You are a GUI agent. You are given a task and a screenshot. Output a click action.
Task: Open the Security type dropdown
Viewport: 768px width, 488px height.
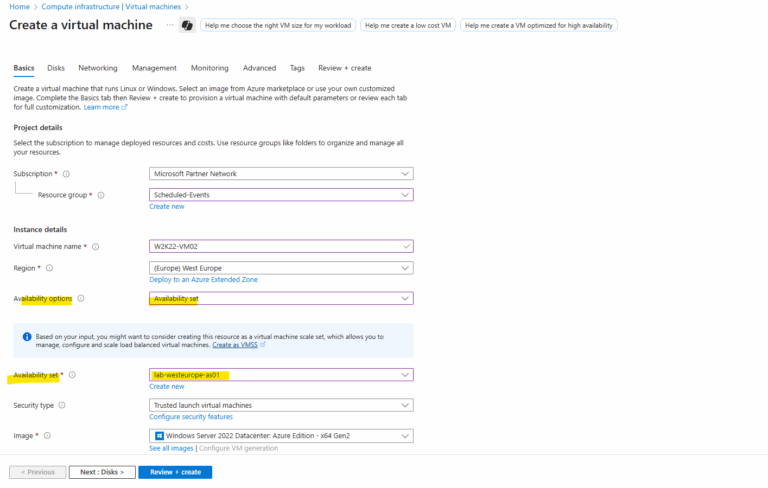281,405
